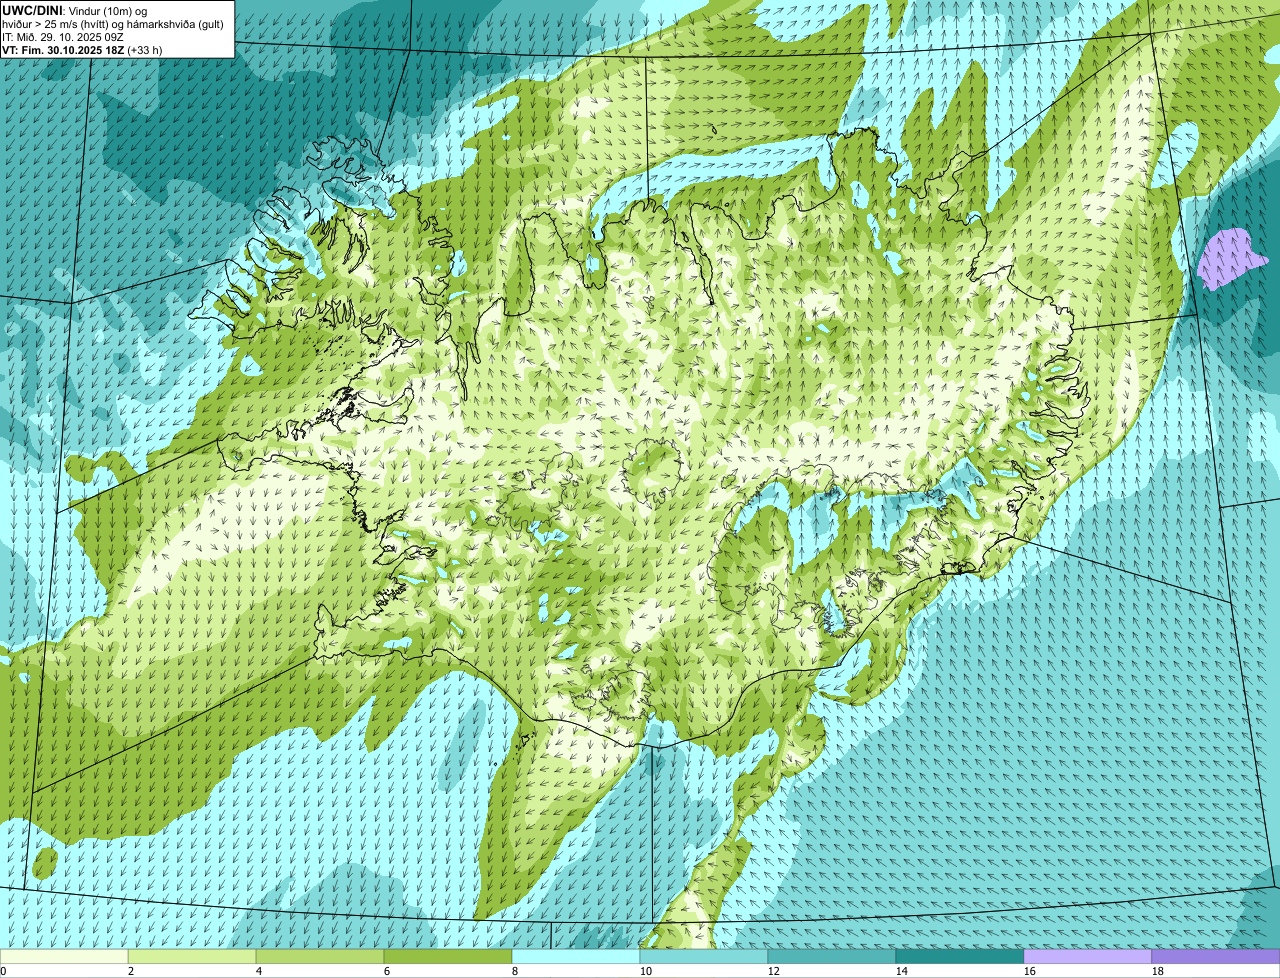Click the legend scale label "6"
The width and height of the screenshot is (1280, 978).
coord(387,971)
